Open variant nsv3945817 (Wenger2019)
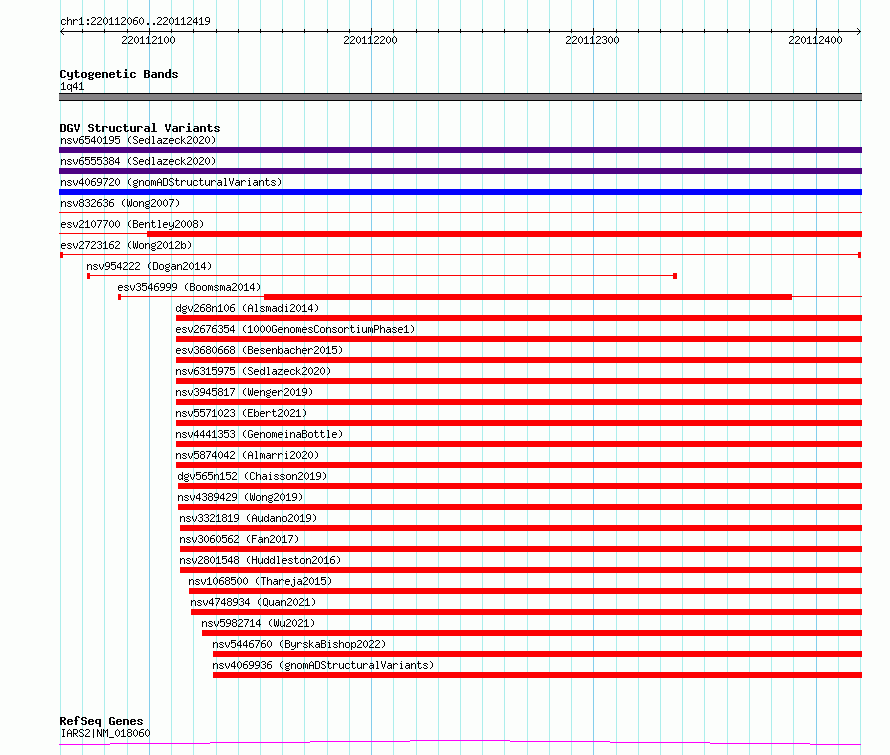Image resolution: width=890 pixels, height=755 pixels. tap(244, 392)
